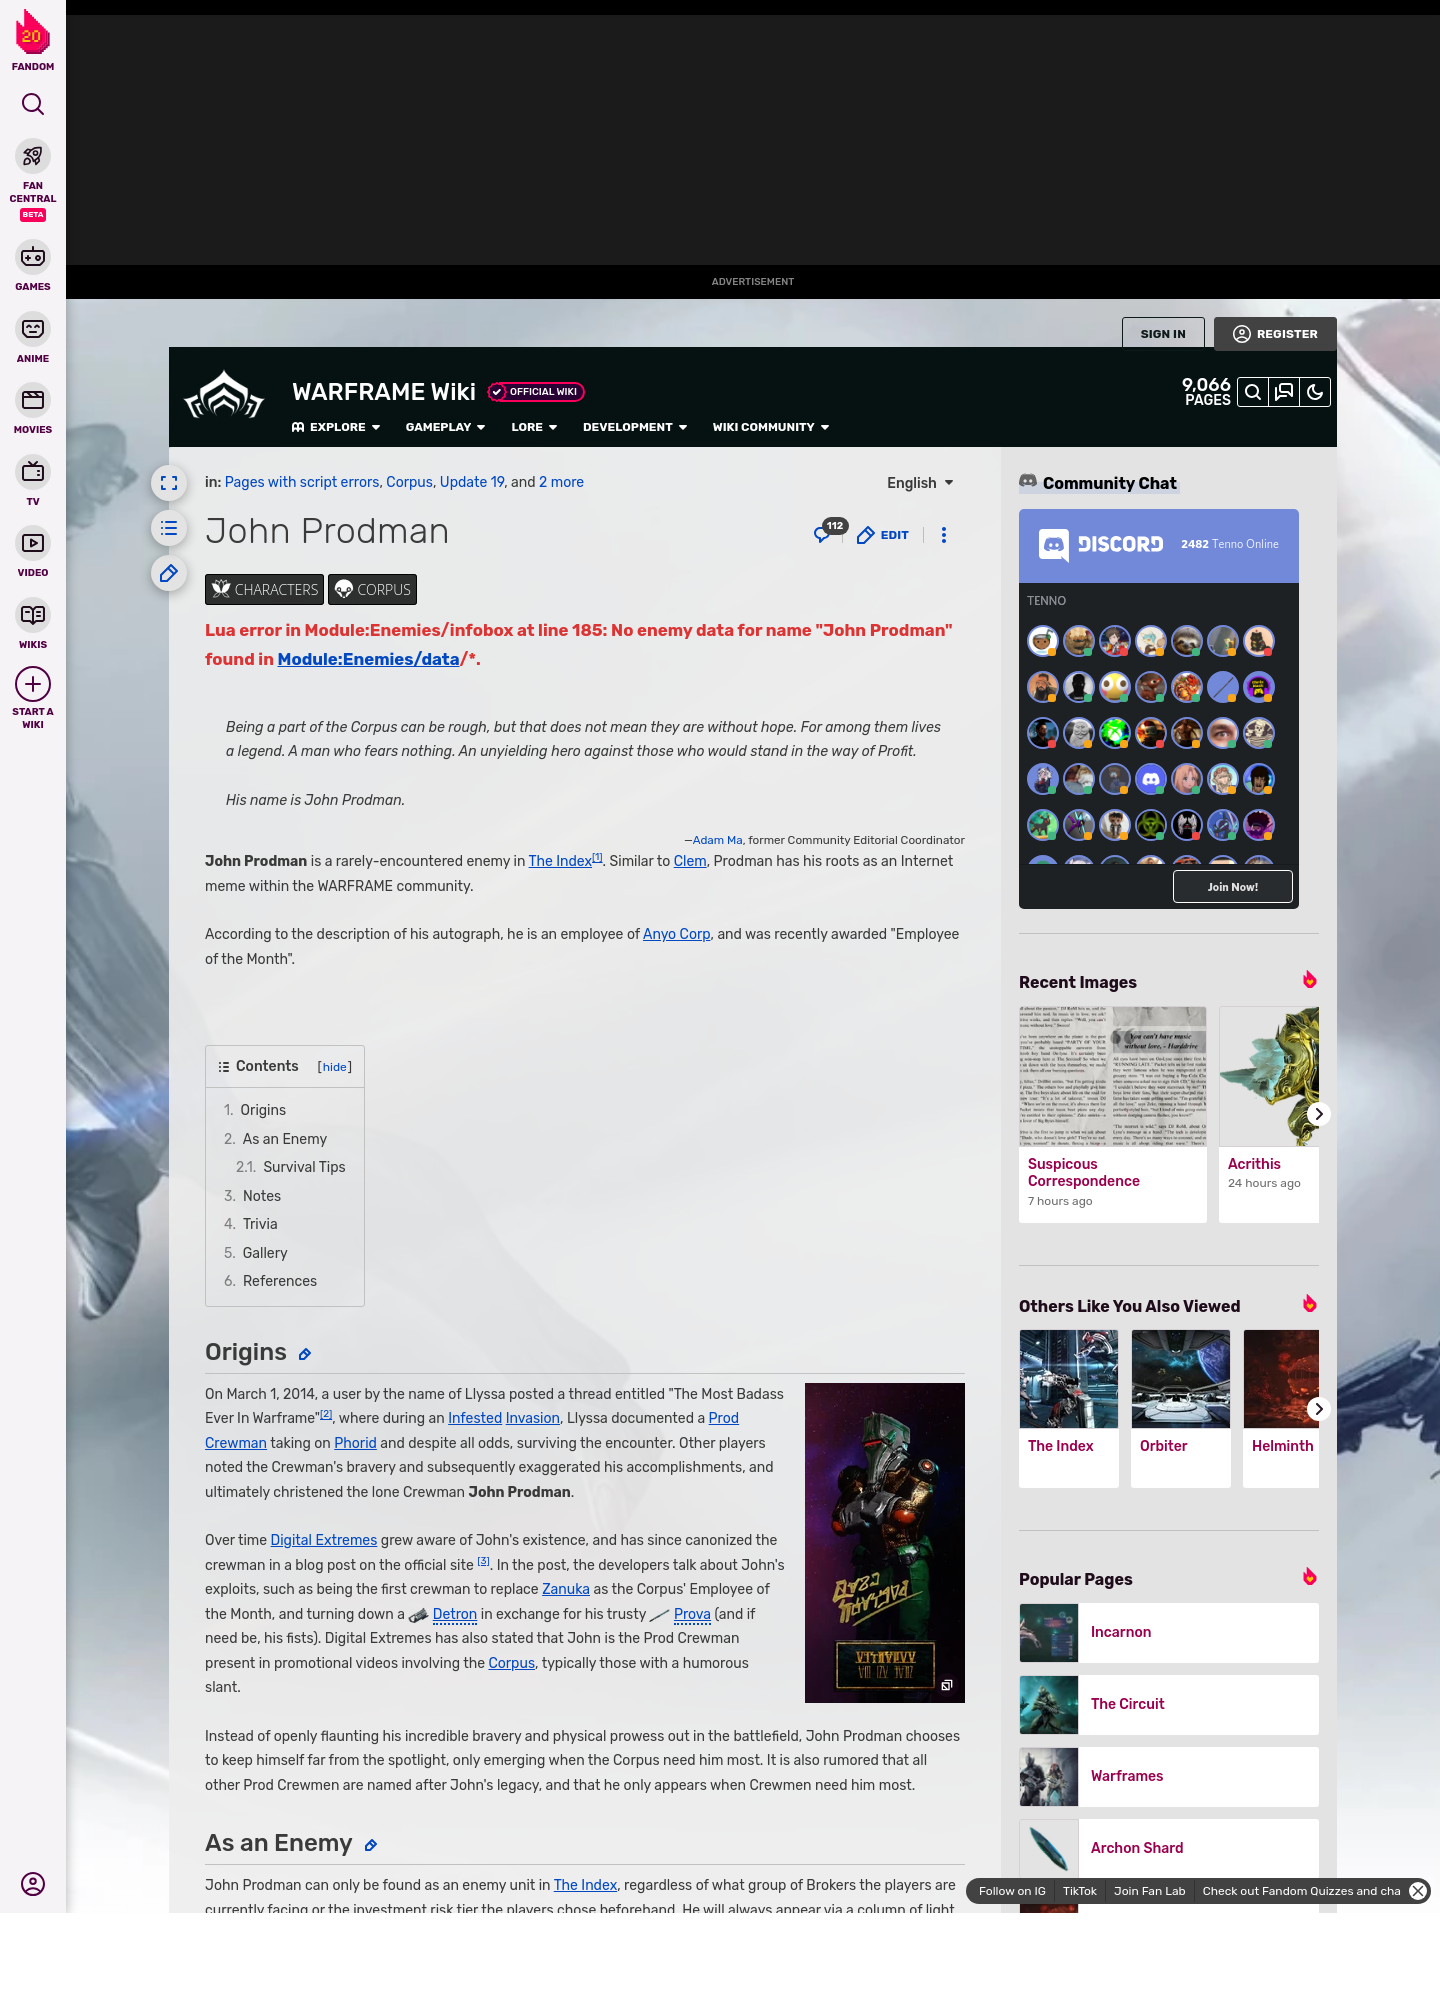Open the Lore dropdown menu
The image size is (1440, 2000).
tap(534, 427)
